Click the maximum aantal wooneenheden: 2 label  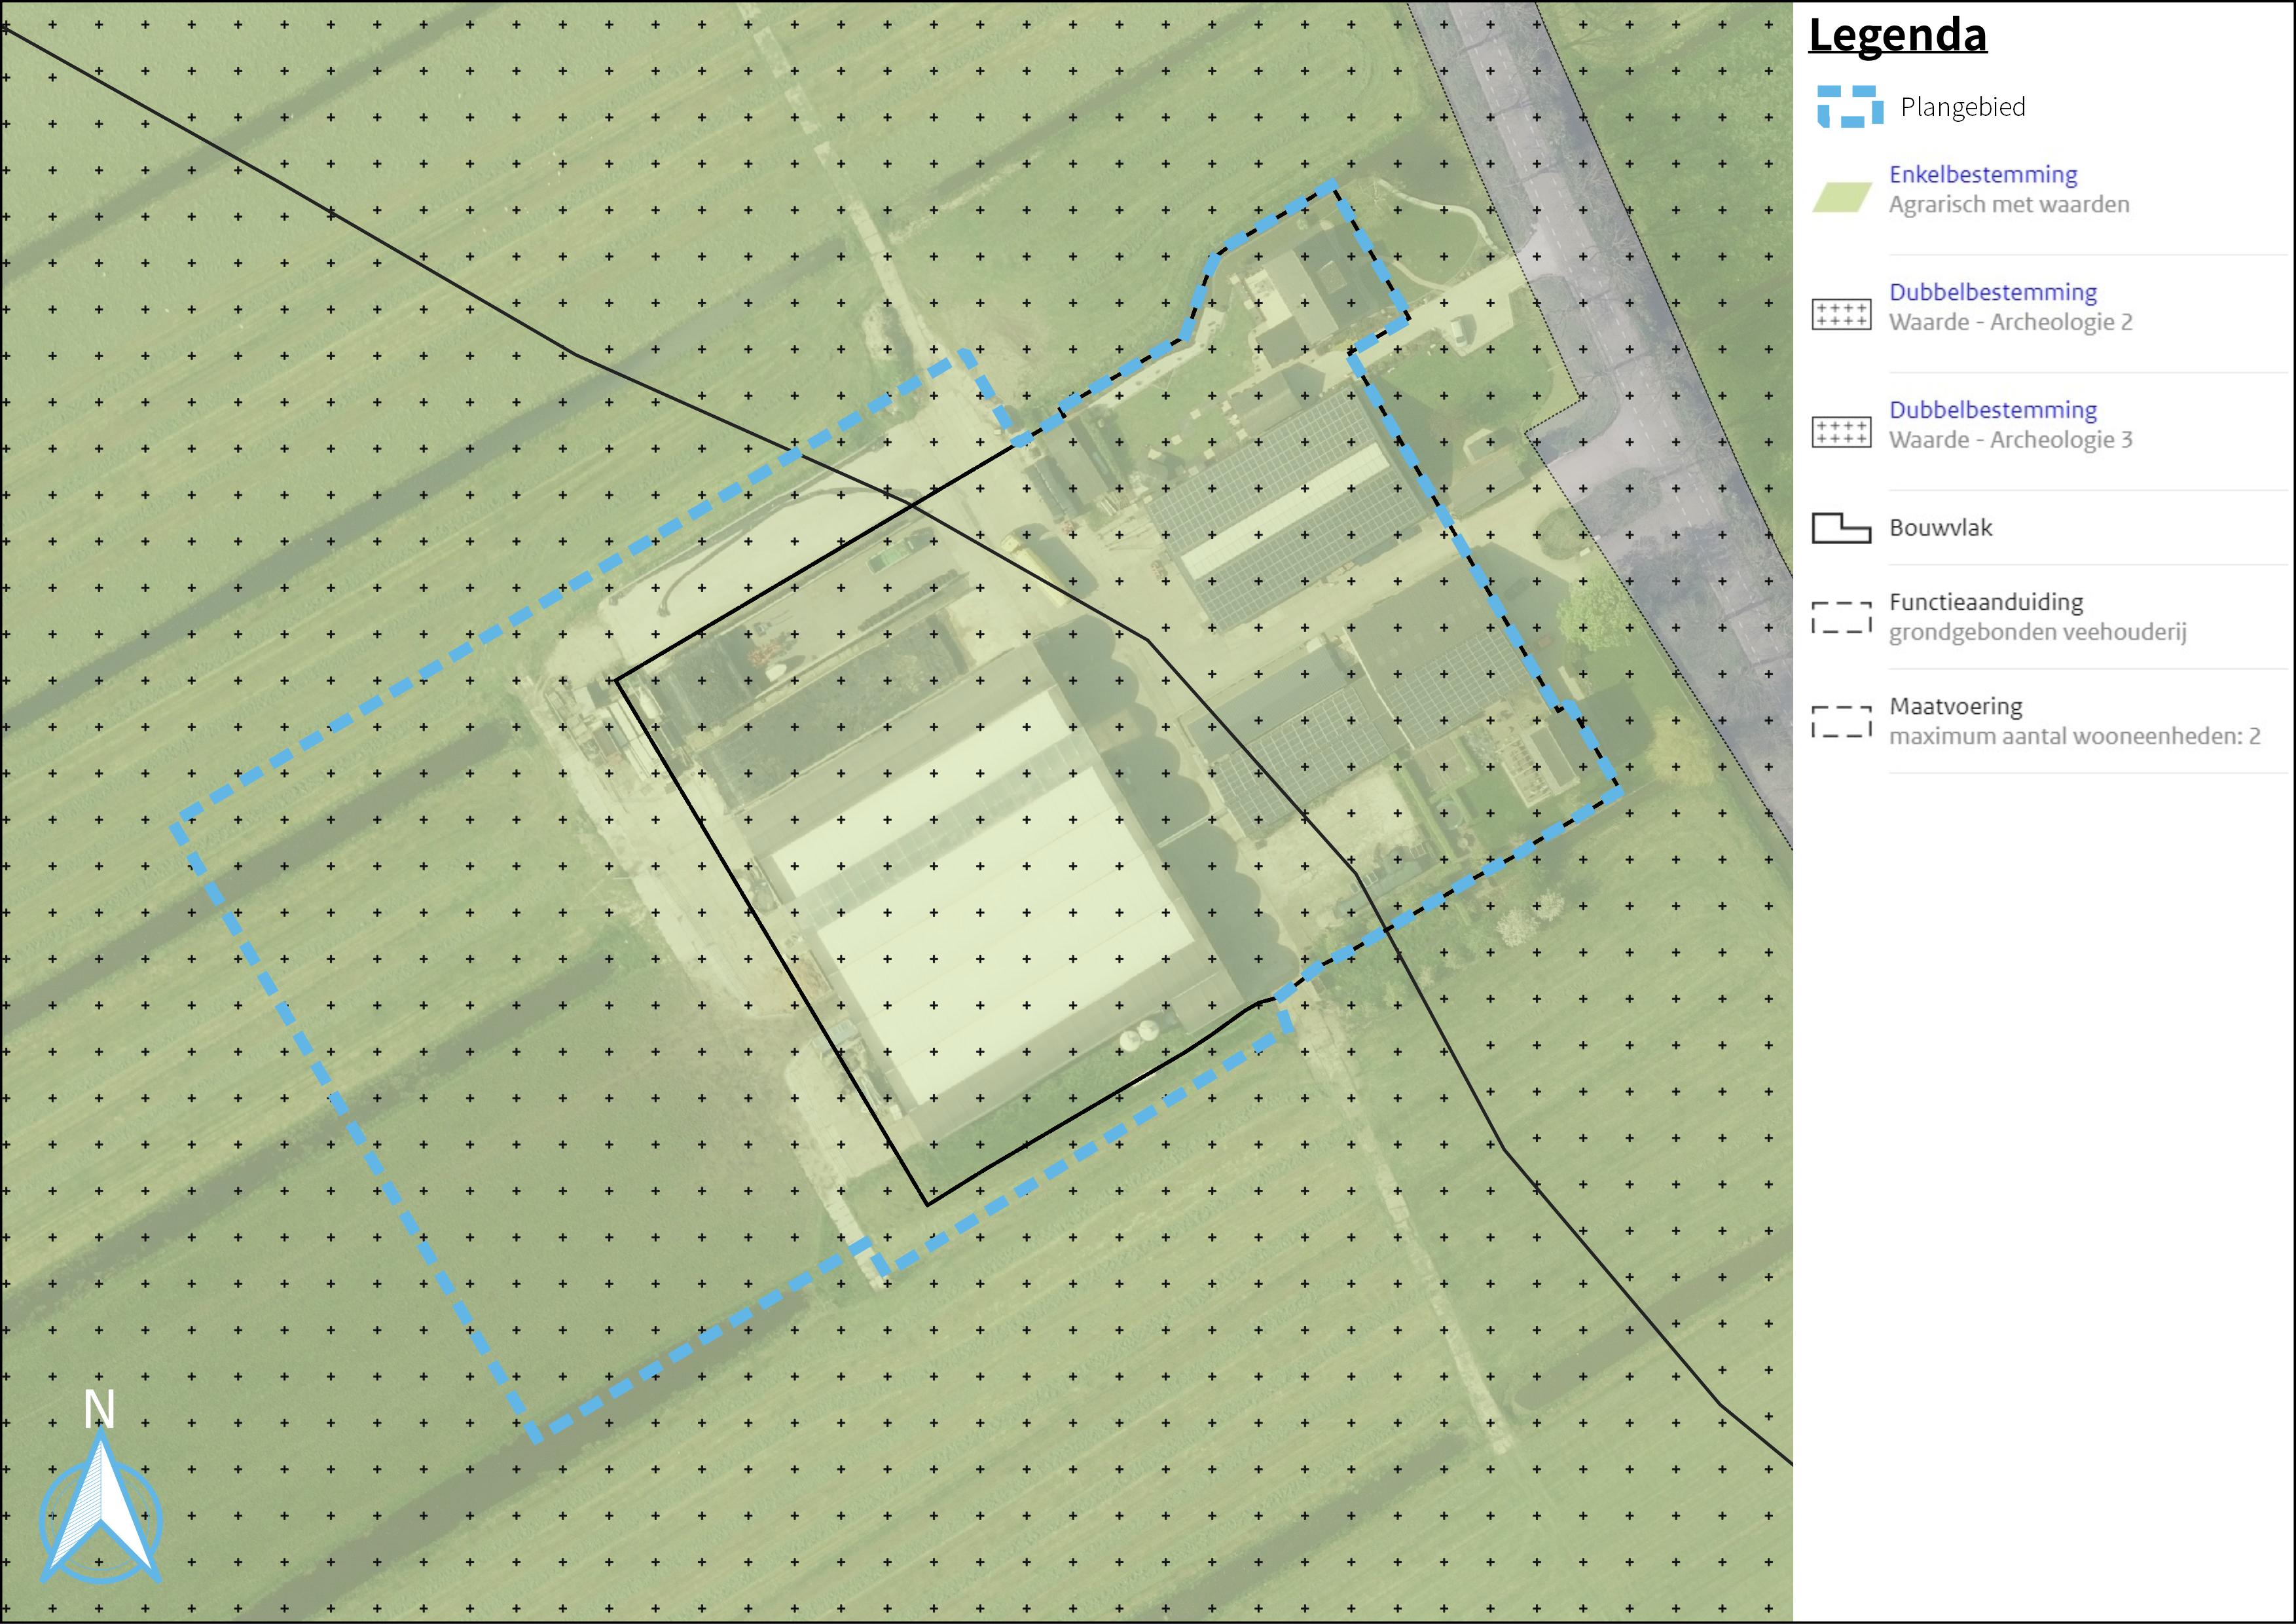2074,736
